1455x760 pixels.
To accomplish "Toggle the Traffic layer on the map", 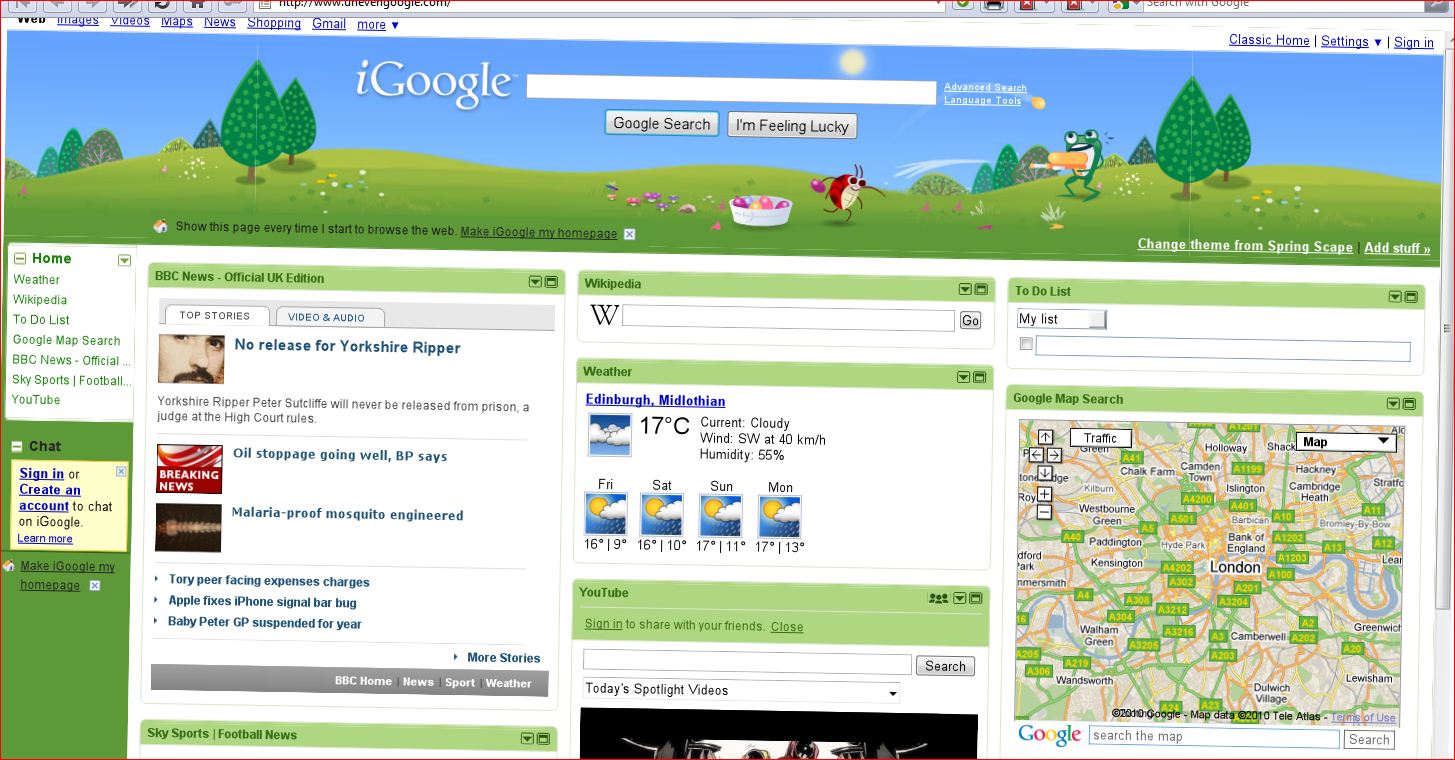I will click(x=1100, y=438).
